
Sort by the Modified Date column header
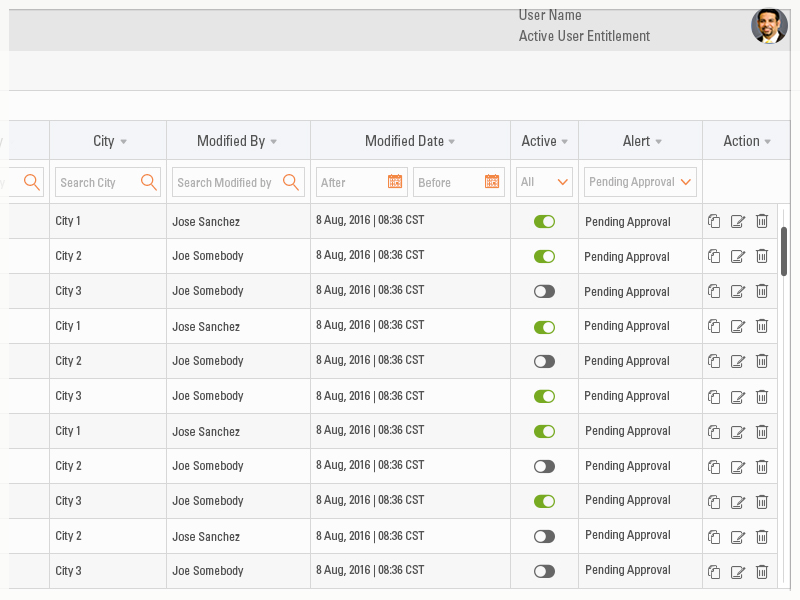[x=410, y=141]
